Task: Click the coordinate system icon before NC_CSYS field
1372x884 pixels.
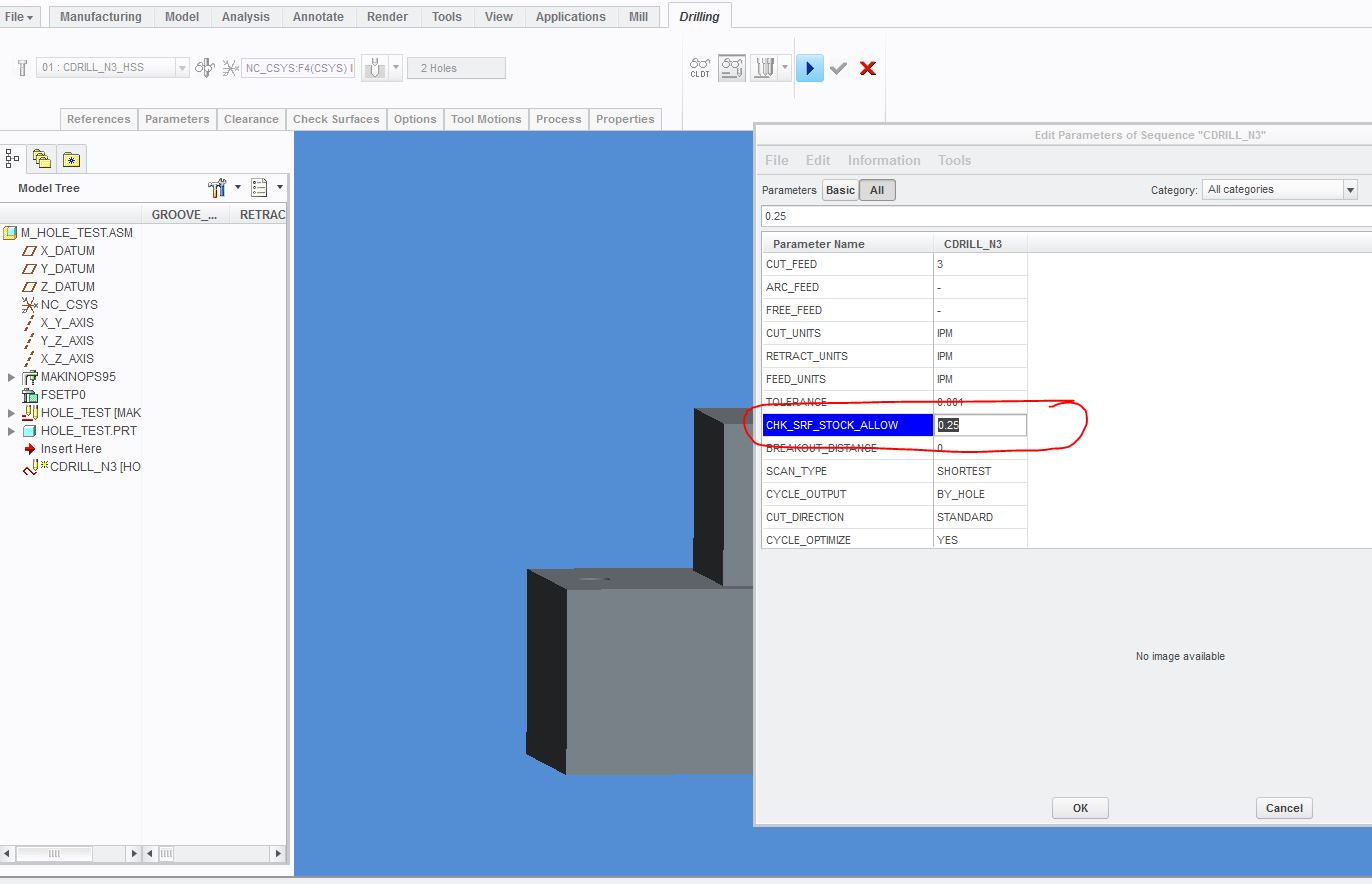Action: tap(231, 68)
